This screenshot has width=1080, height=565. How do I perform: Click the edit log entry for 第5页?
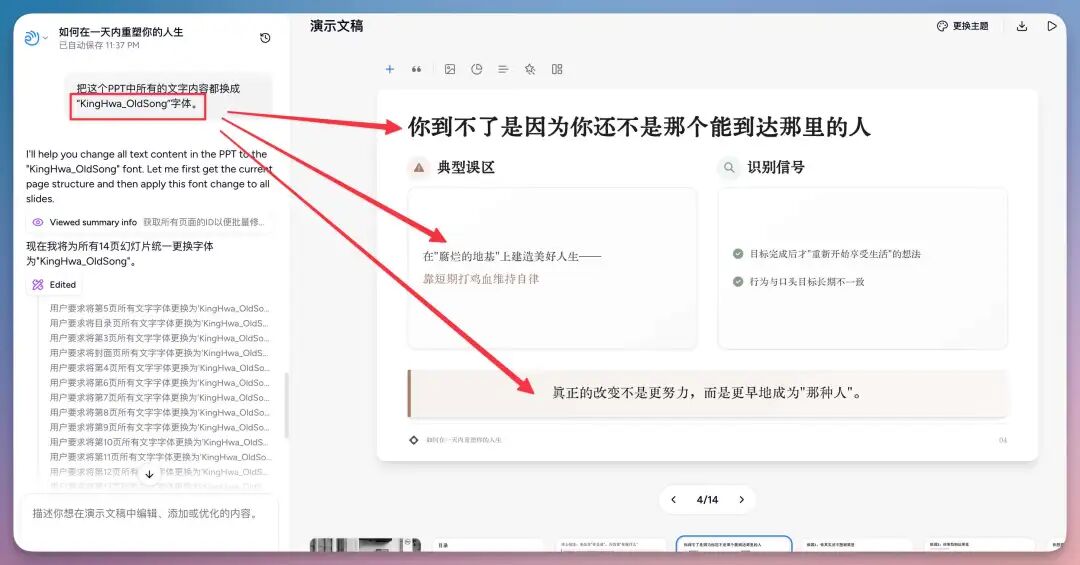pos(159,308)
